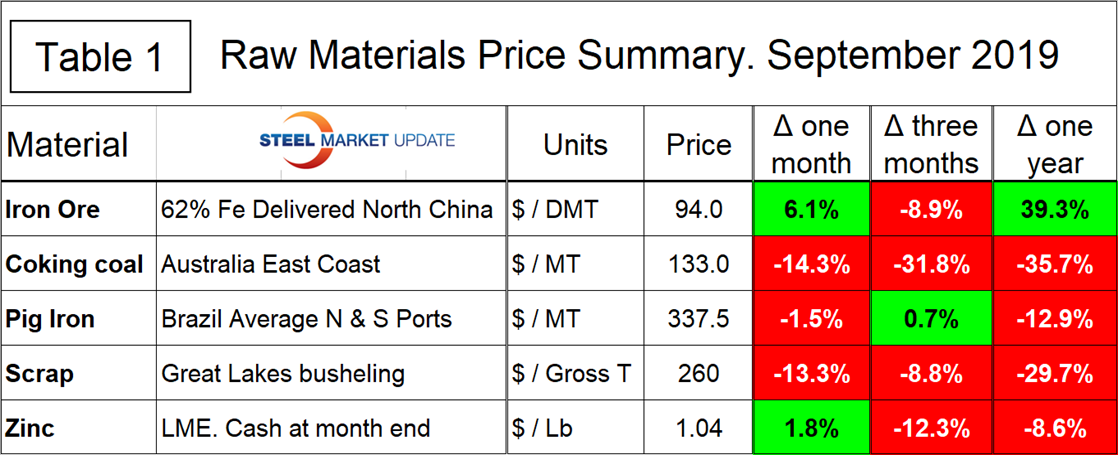Click the Units column header
1118x455 pixels.
click(575, 144)
